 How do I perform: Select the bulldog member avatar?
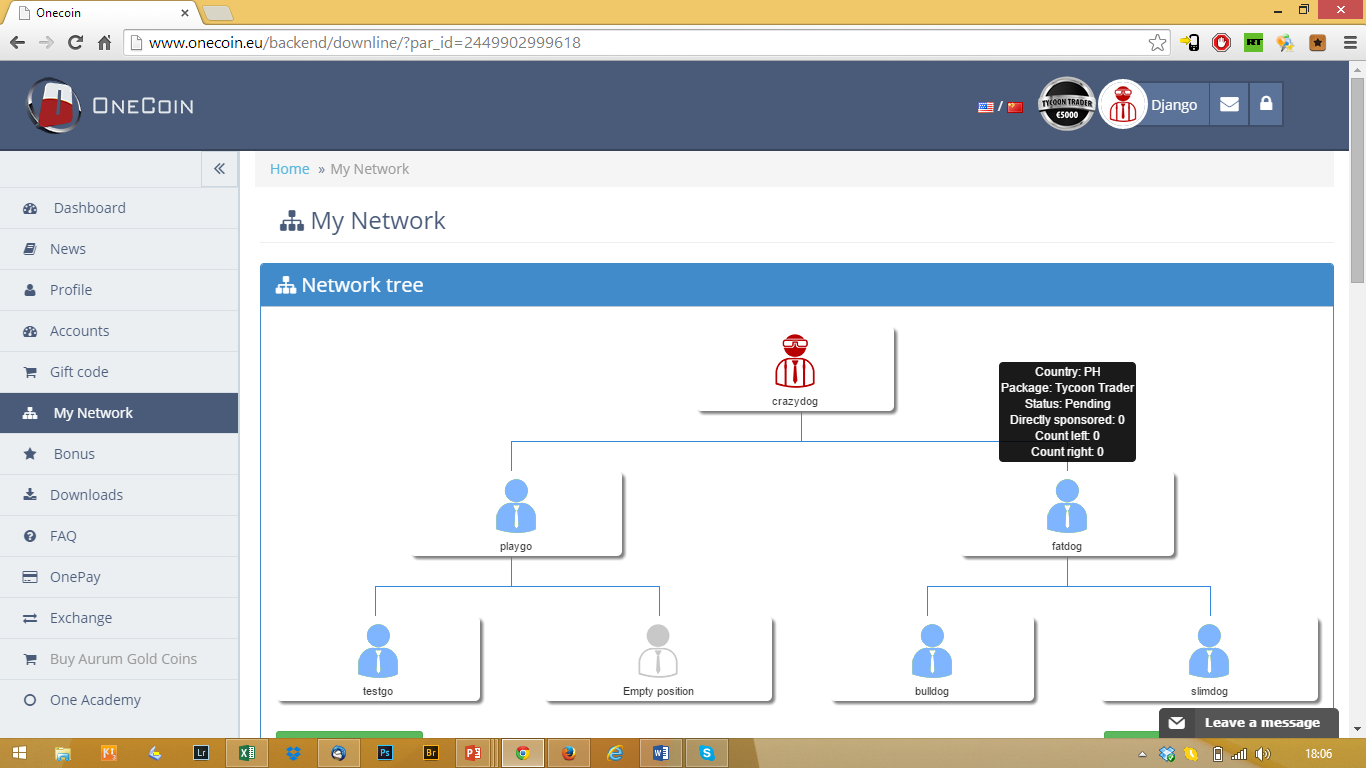(x=932, y=651)
